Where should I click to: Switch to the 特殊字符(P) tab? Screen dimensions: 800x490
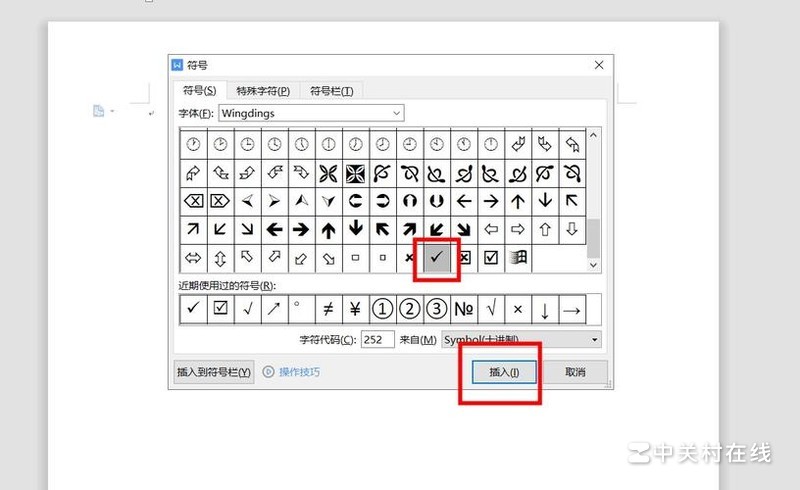point(263,91)
